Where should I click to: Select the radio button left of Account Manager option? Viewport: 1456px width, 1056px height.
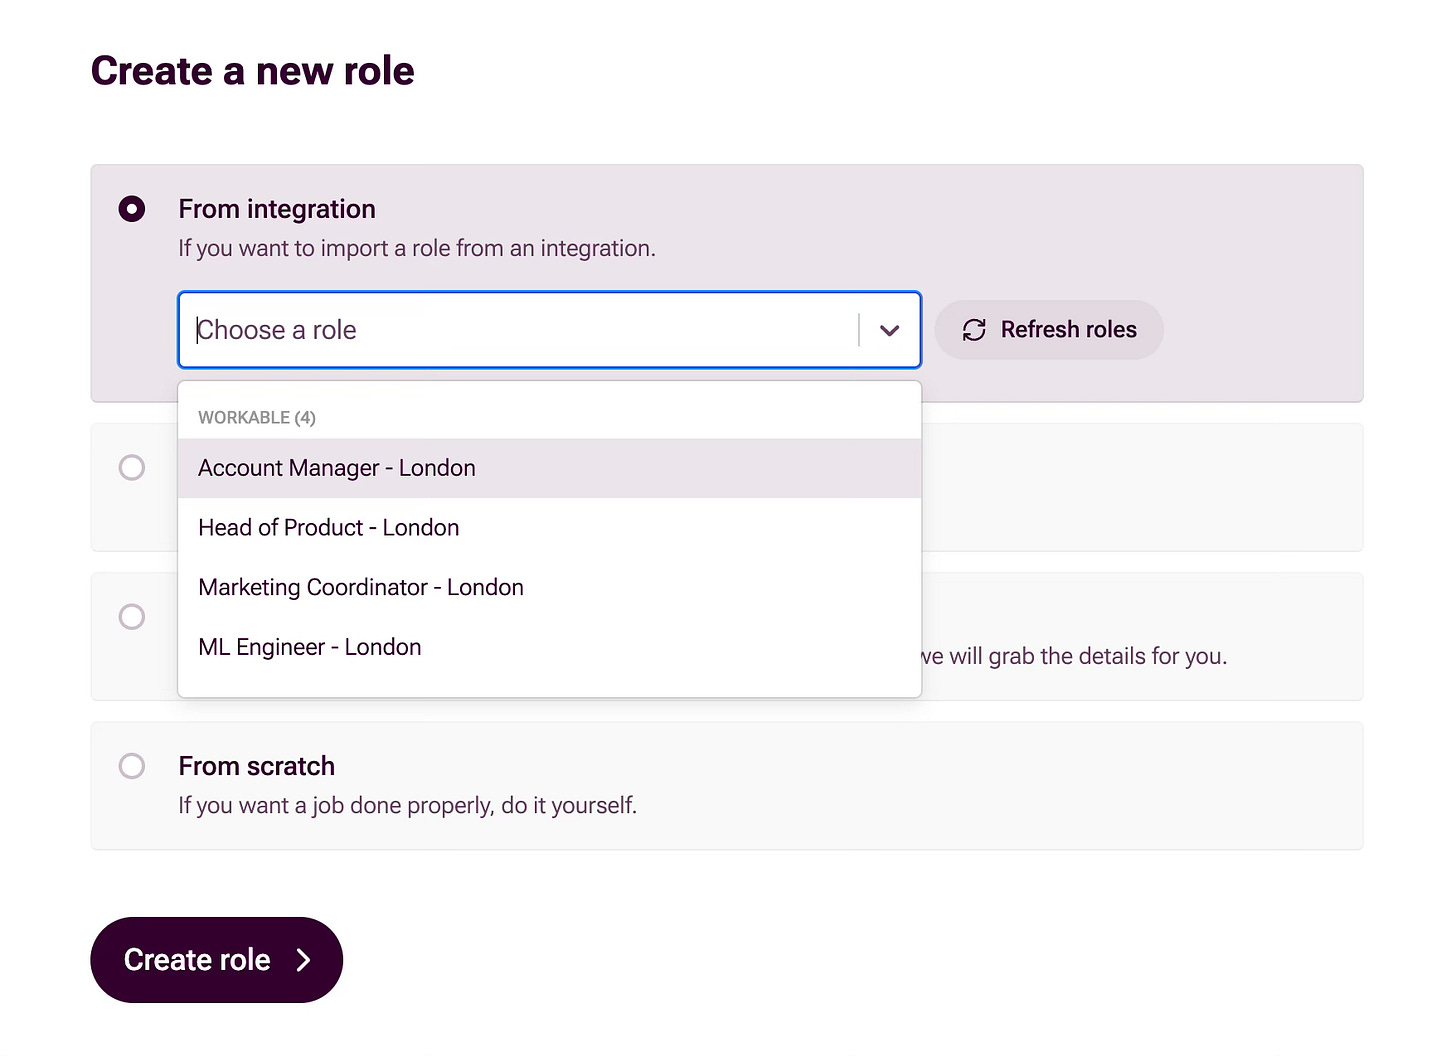tap(132, 468)
